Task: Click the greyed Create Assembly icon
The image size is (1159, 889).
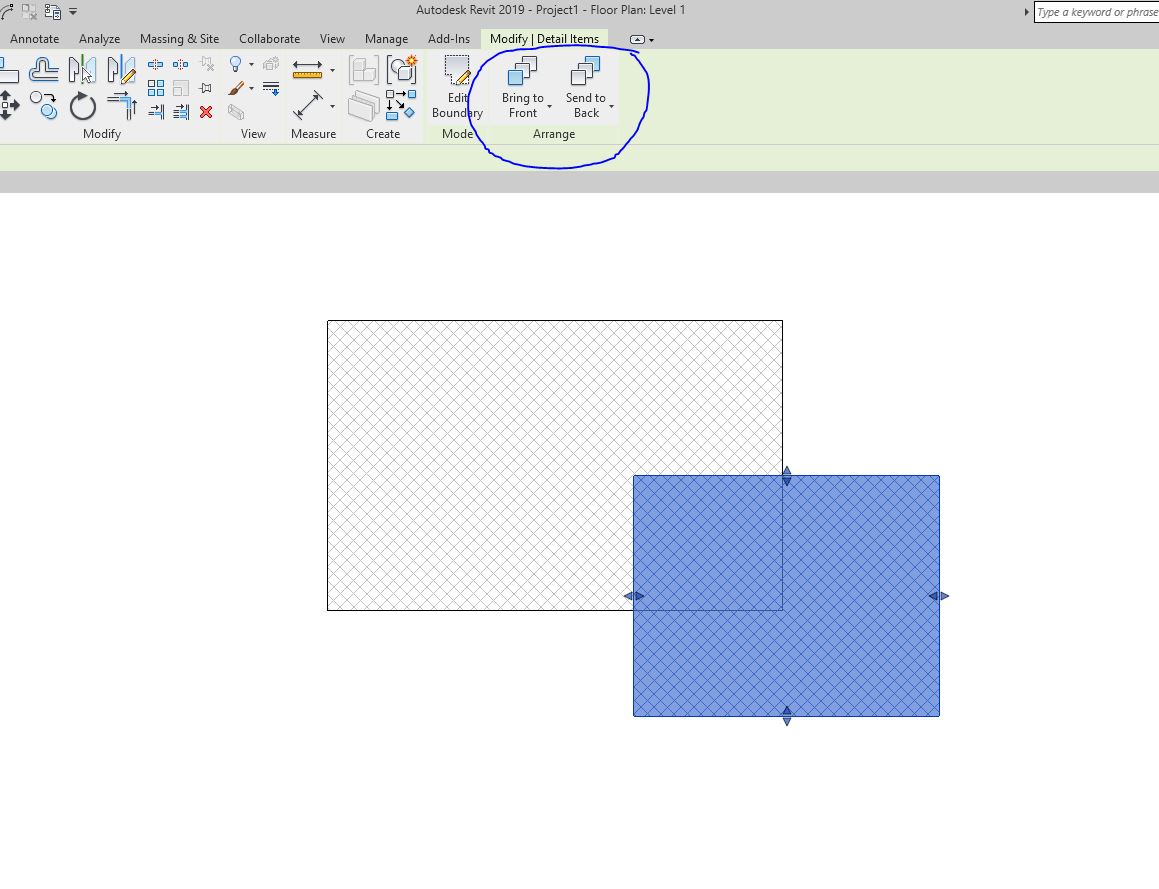Action: pyautogui.click(x=364, y=70)
